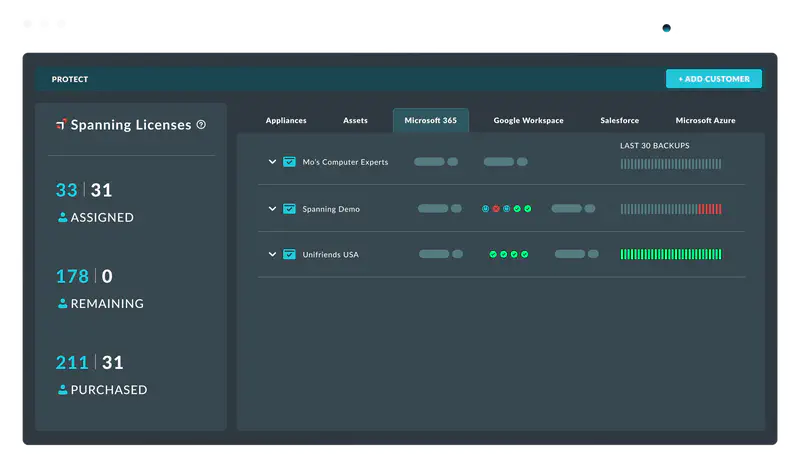
Task: Click the last green check icon for Unifriends USA
Action: coord(524,254)
